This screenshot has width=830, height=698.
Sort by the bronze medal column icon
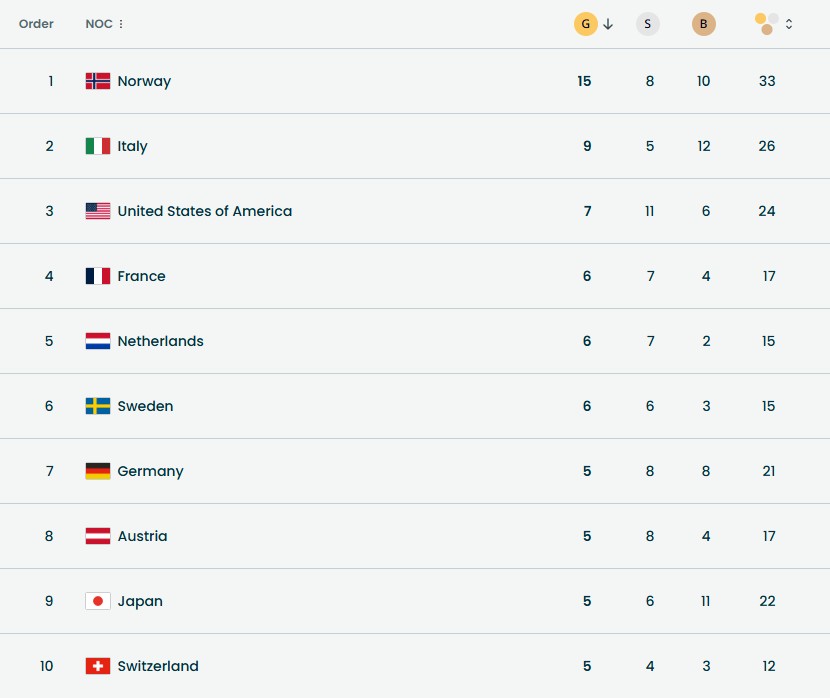point(704,24)
